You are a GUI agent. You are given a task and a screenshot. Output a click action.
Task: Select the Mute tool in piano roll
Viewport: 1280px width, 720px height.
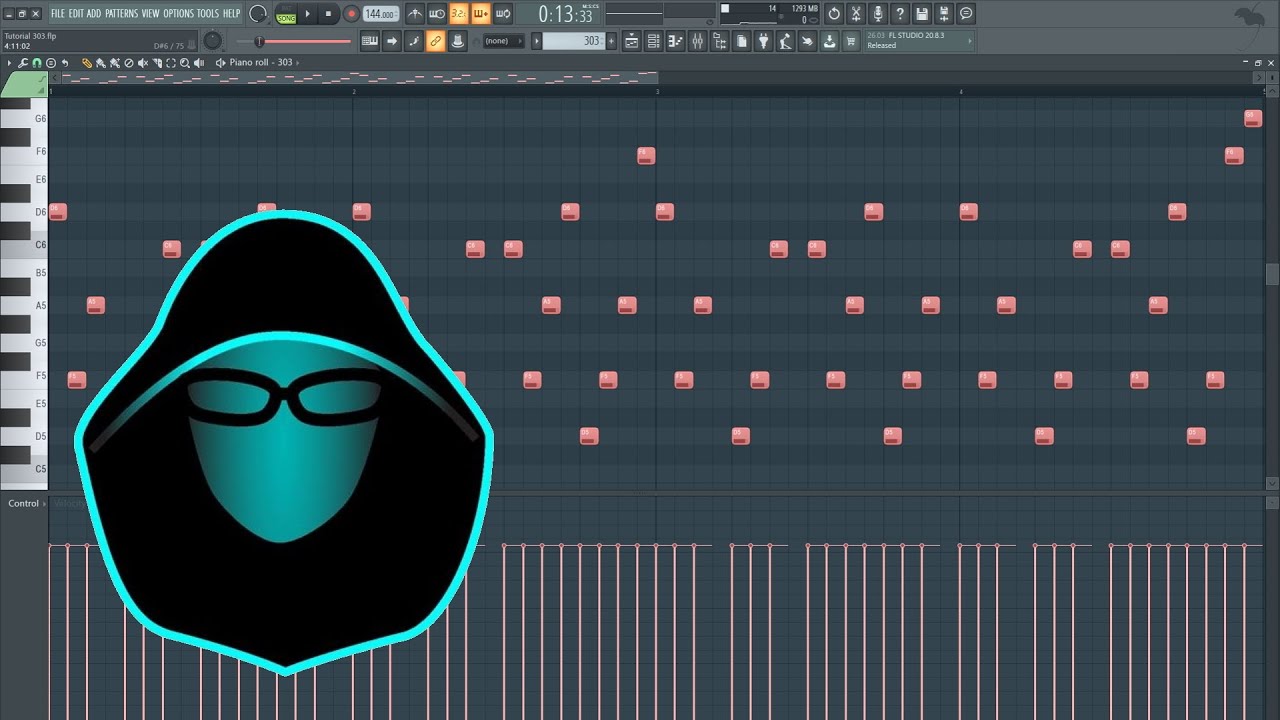pyautogui.click(x=143, y=63)
